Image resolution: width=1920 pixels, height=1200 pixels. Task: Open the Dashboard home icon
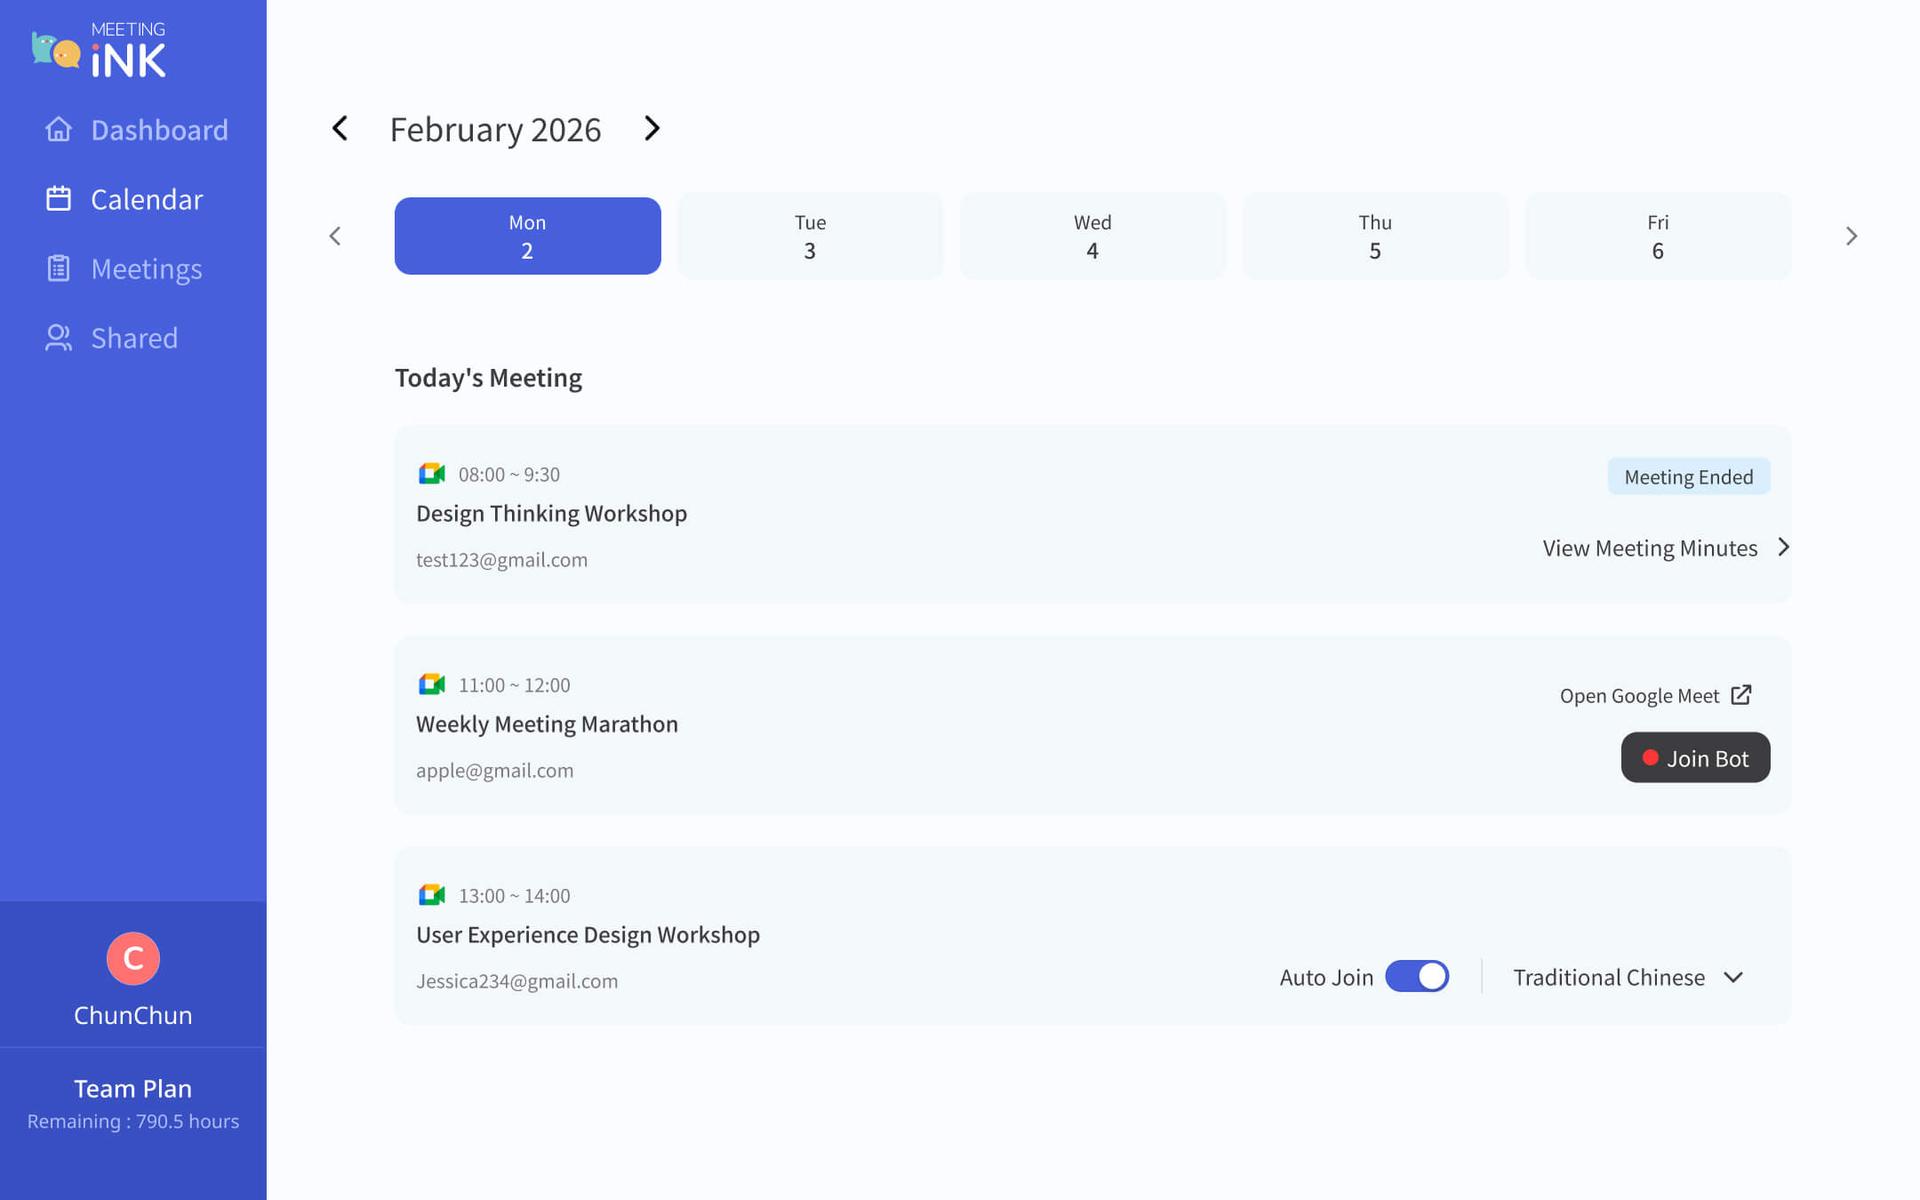(x=58, y=130)
